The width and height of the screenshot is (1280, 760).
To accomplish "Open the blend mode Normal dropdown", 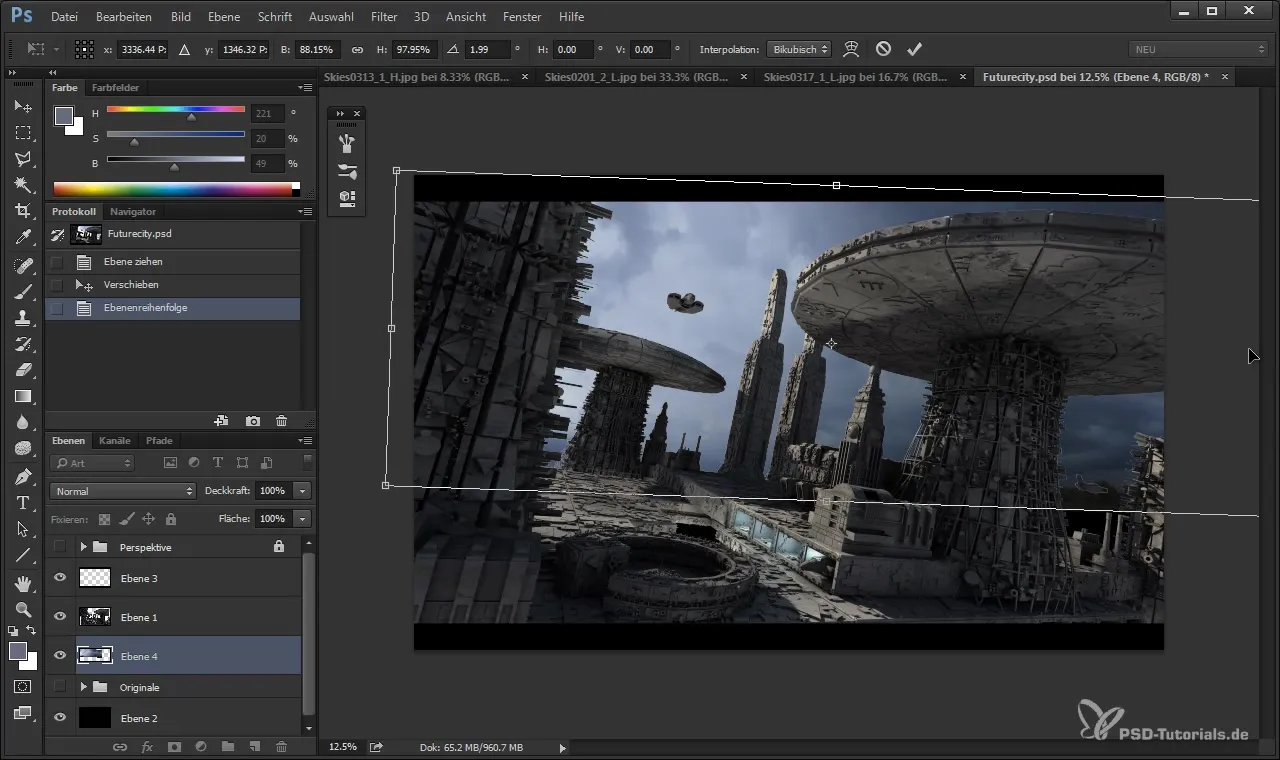I will 123,491.
